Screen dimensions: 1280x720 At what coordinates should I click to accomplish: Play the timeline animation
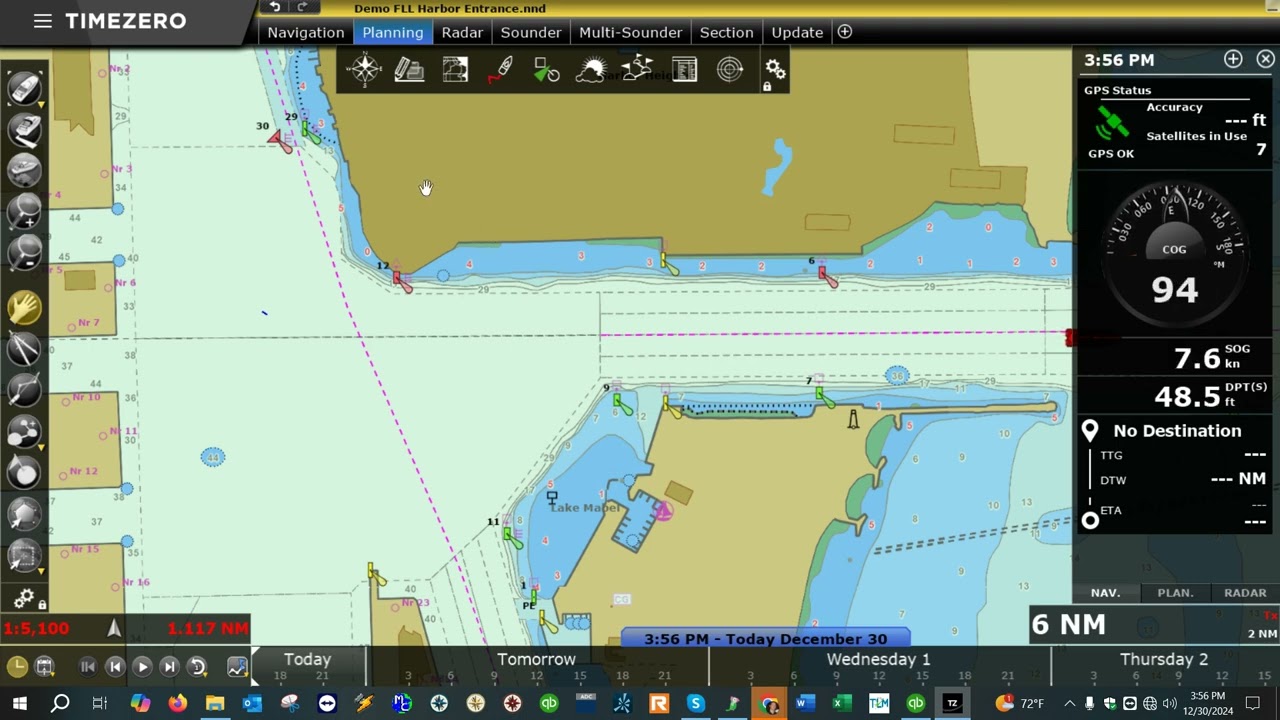(142, 667)
